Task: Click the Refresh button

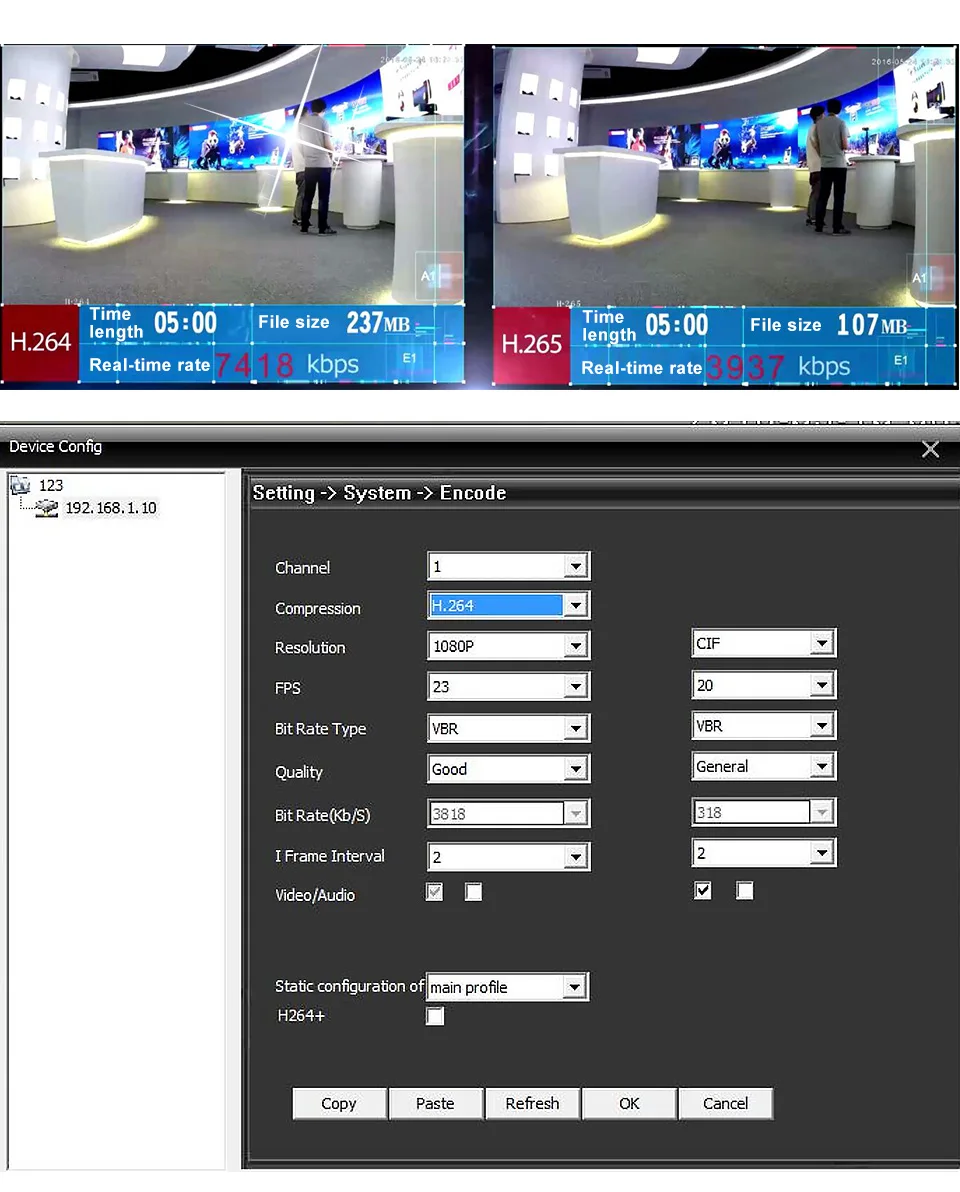Action: (532, 1103)
